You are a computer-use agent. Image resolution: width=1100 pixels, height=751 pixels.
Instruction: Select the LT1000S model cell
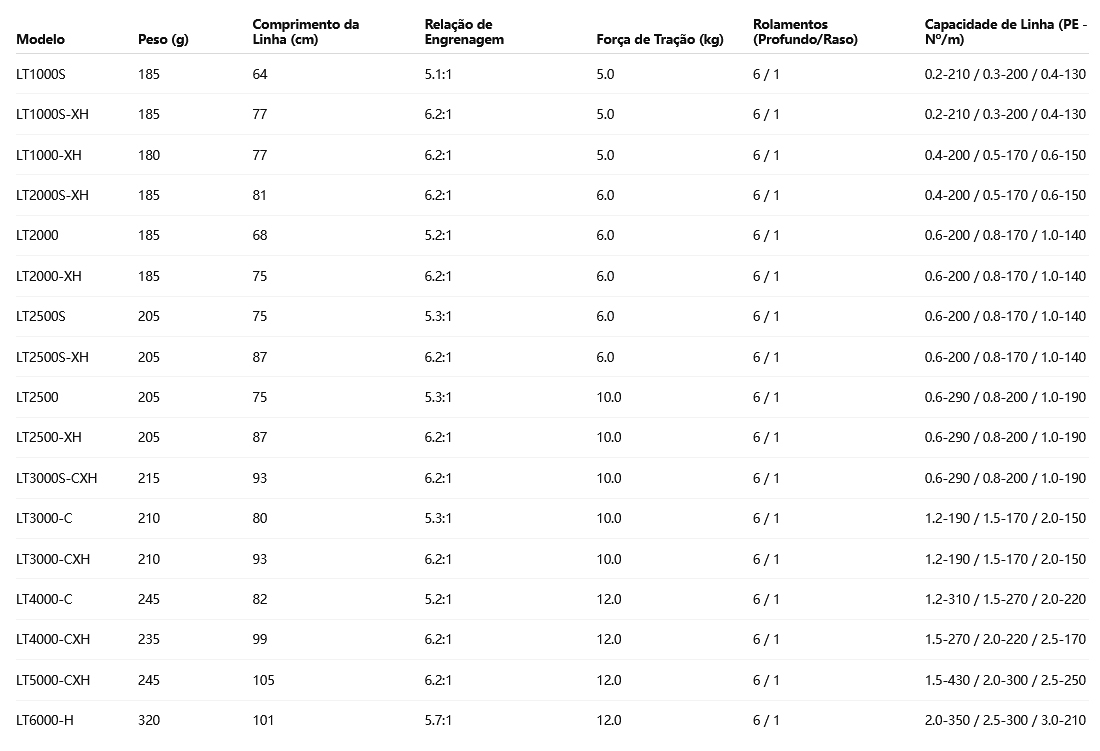41,74
